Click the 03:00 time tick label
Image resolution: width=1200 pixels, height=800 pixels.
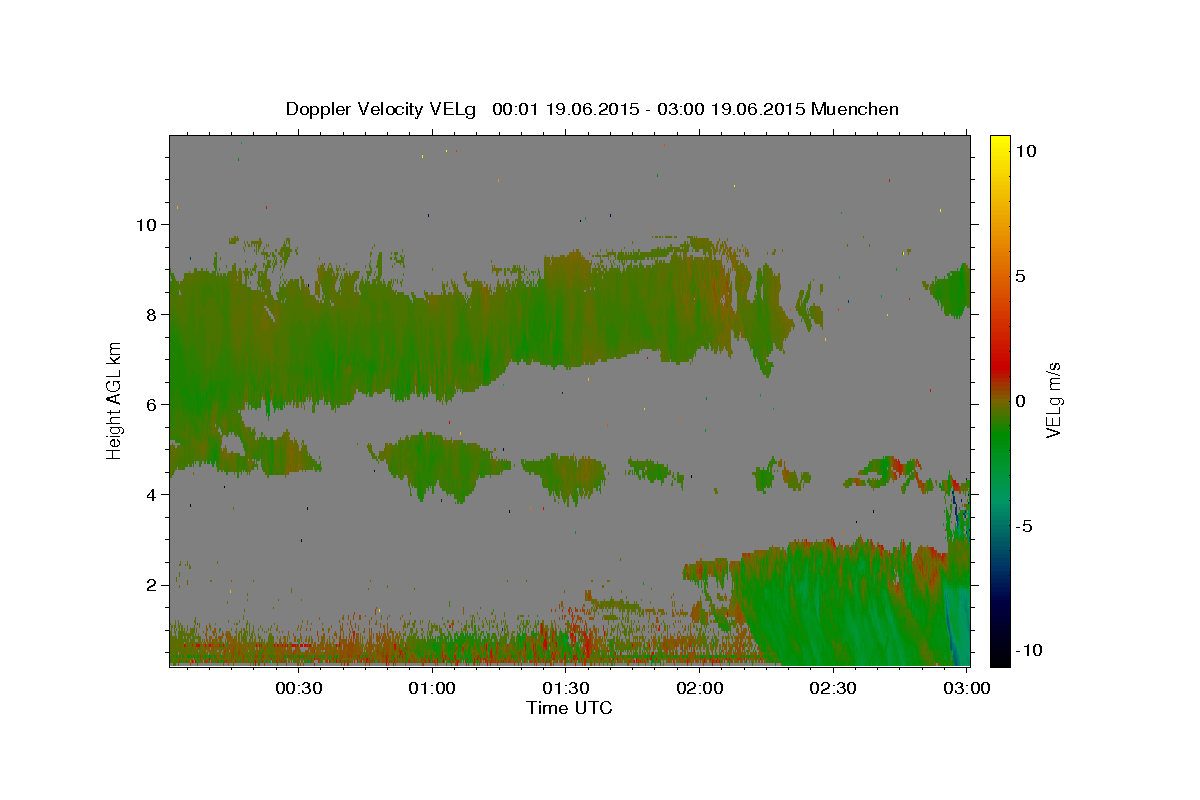pos(966,688)
